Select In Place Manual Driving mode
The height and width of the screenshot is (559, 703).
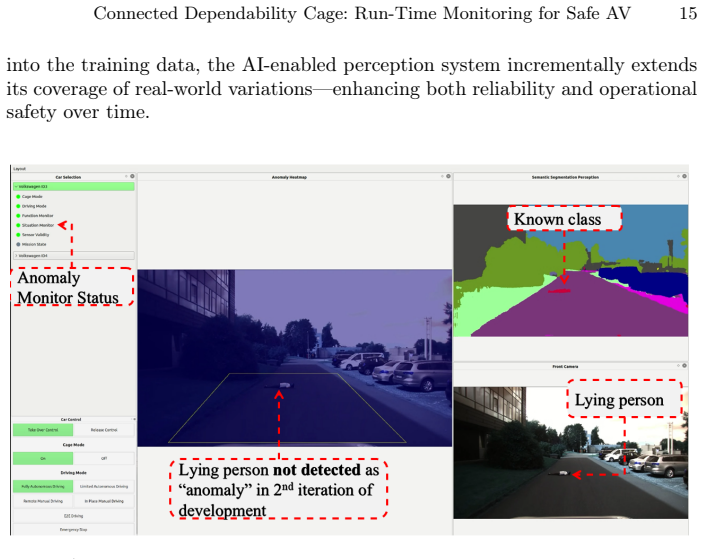pyautogui.click(x=104, y=501)
